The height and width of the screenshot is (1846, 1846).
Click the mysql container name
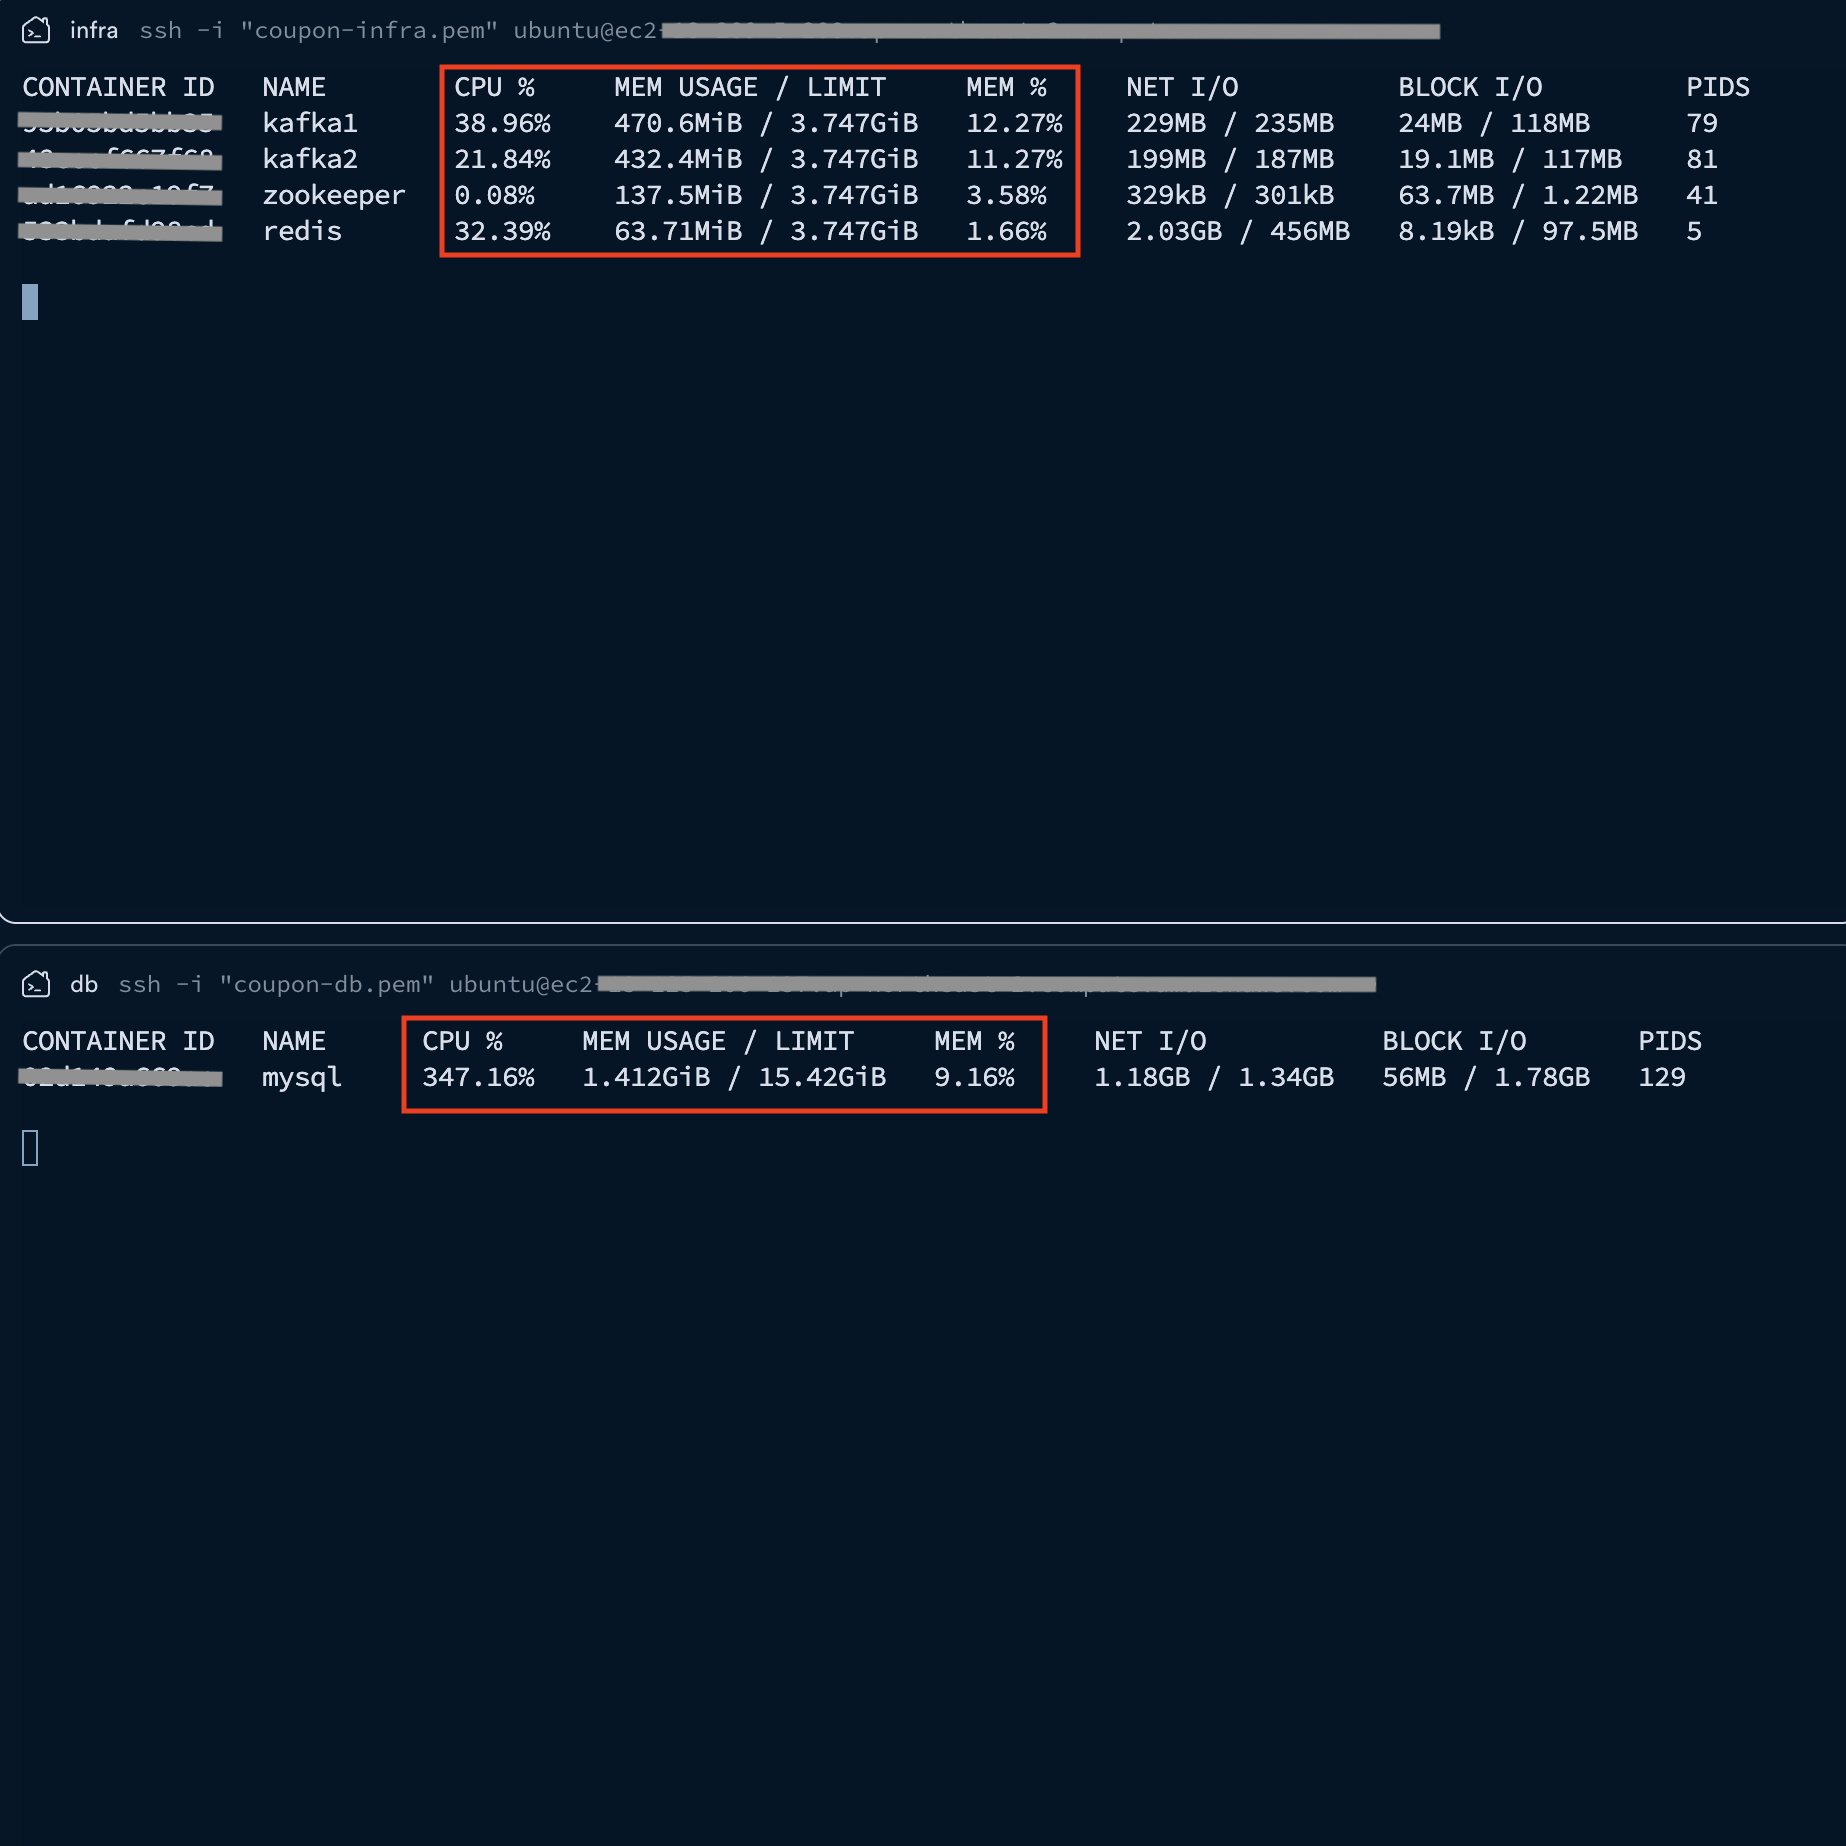302,1077
